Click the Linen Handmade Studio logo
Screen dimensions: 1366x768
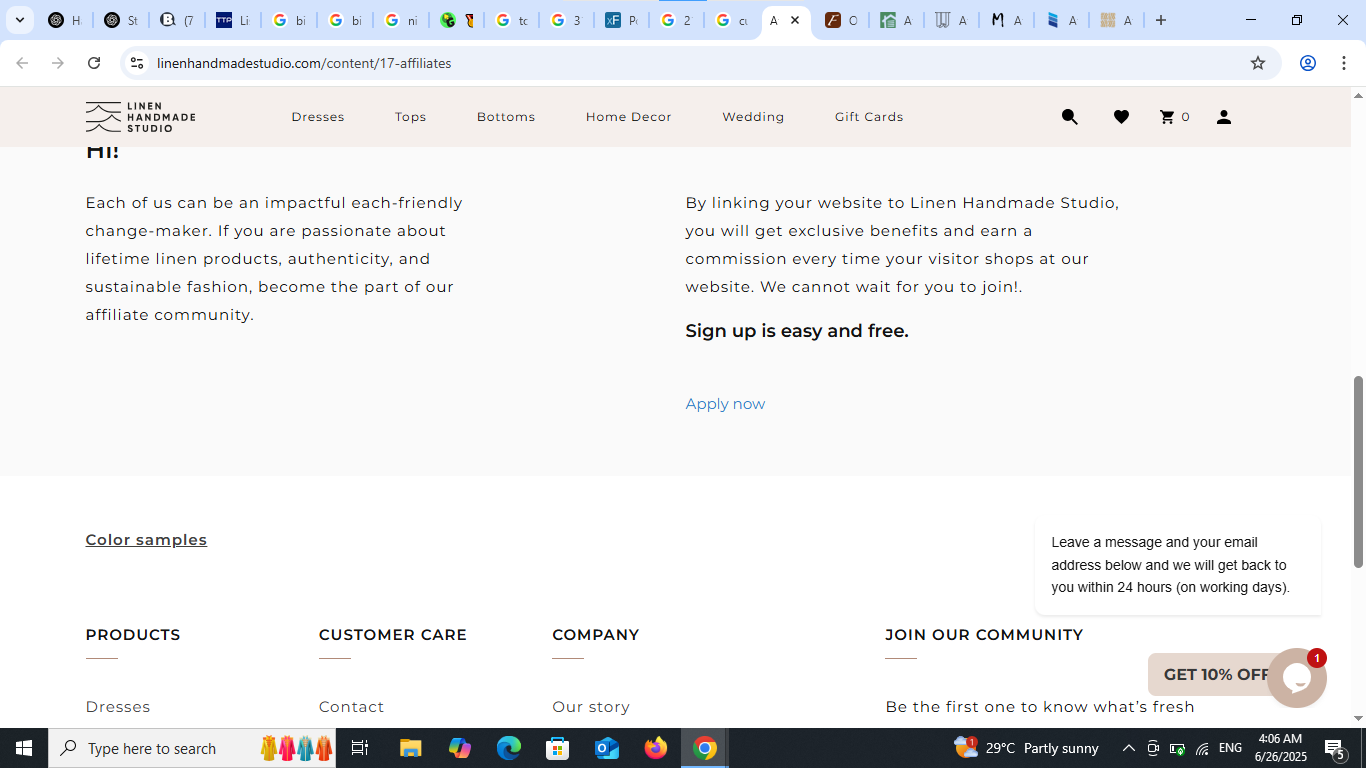coord(140,117)
